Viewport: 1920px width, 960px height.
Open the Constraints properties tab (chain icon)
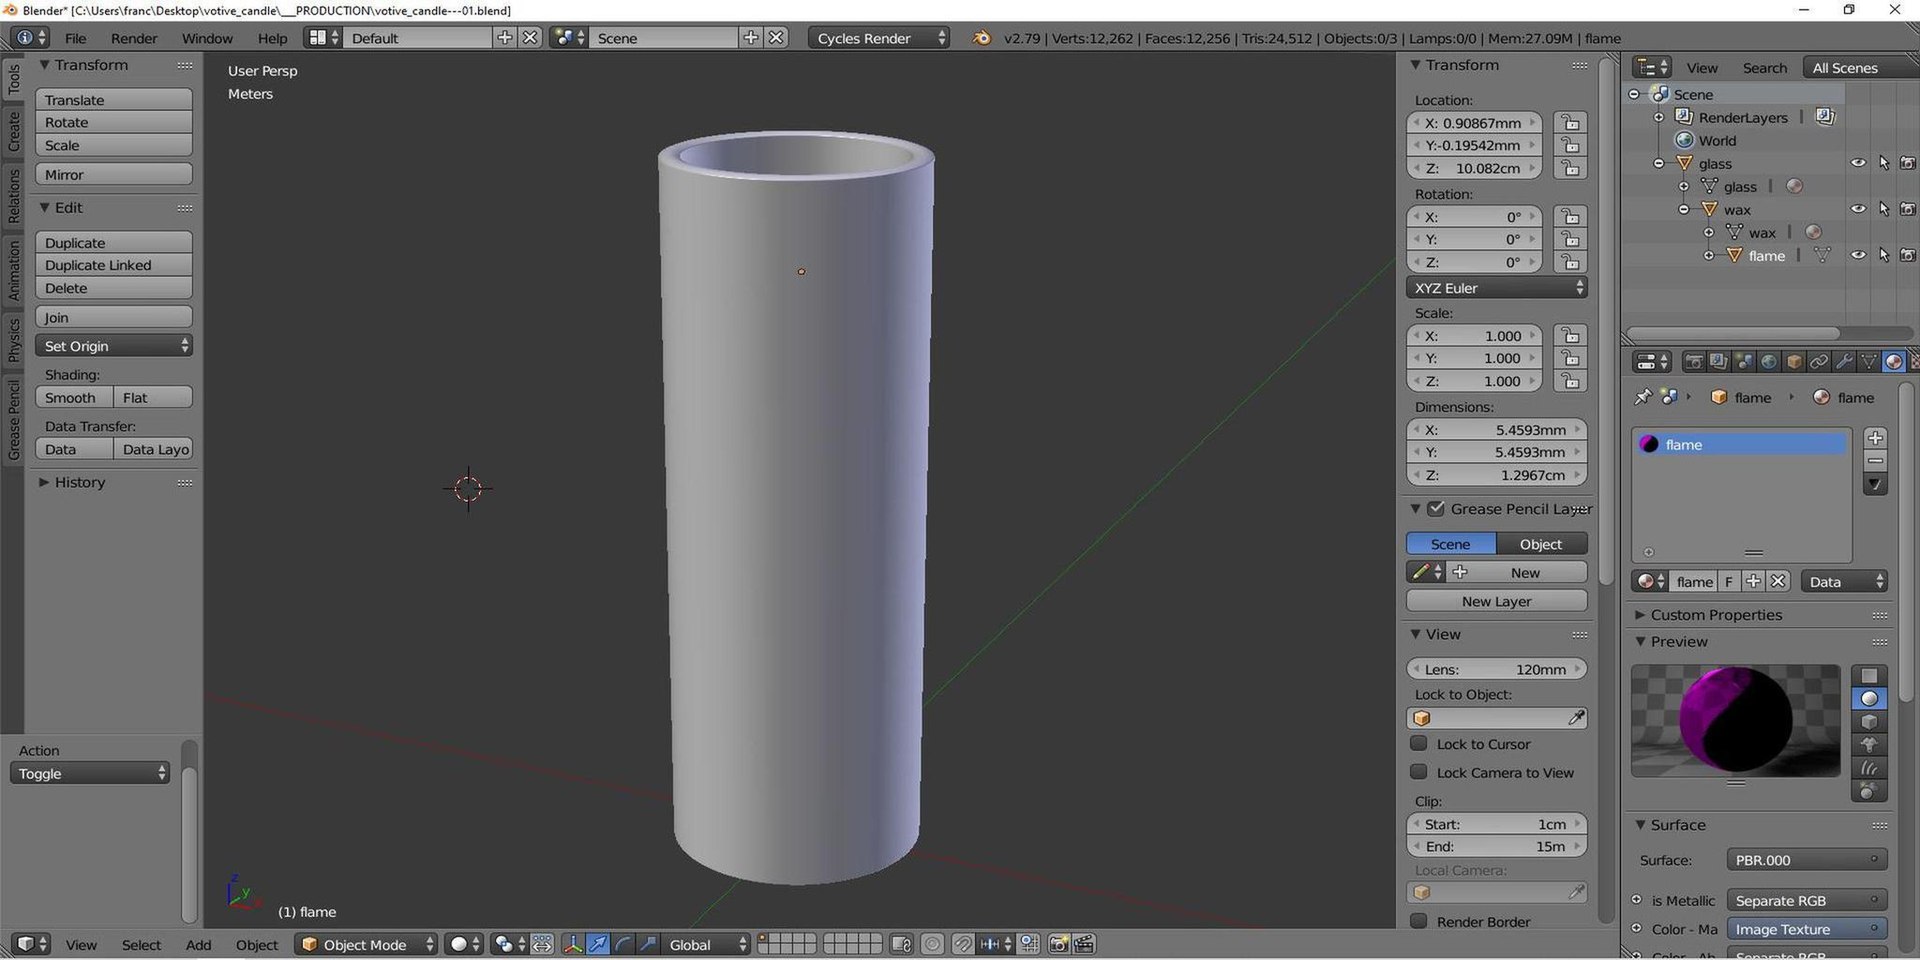point(1819,361)
